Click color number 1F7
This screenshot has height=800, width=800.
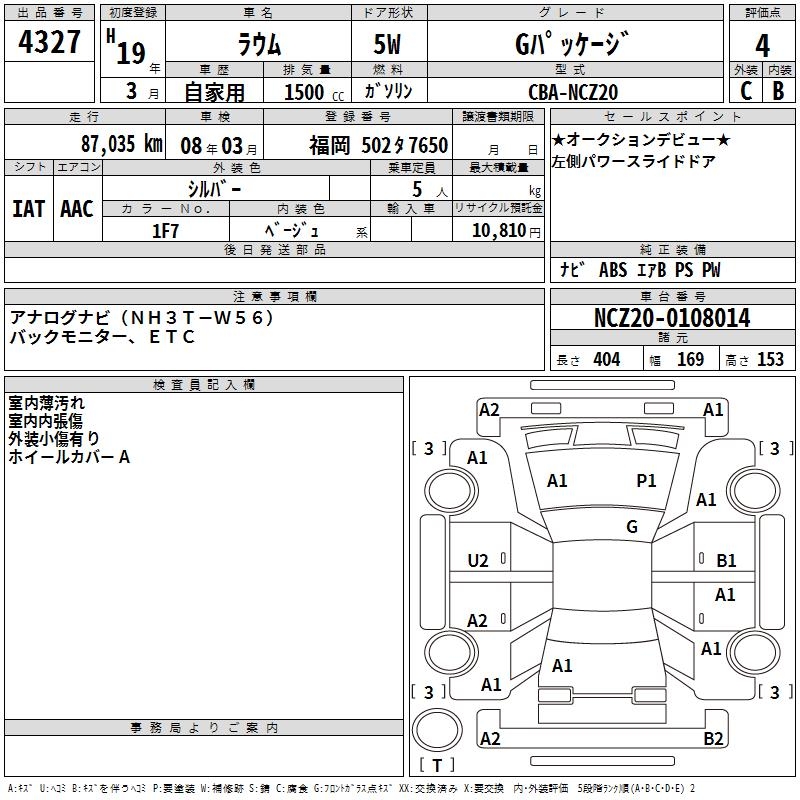(x=165, y=231)
